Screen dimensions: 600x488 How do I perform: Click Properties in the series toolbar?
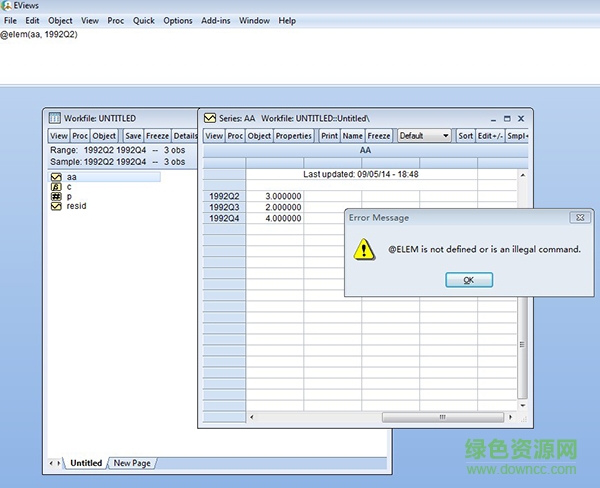click(x=294, y=136)
